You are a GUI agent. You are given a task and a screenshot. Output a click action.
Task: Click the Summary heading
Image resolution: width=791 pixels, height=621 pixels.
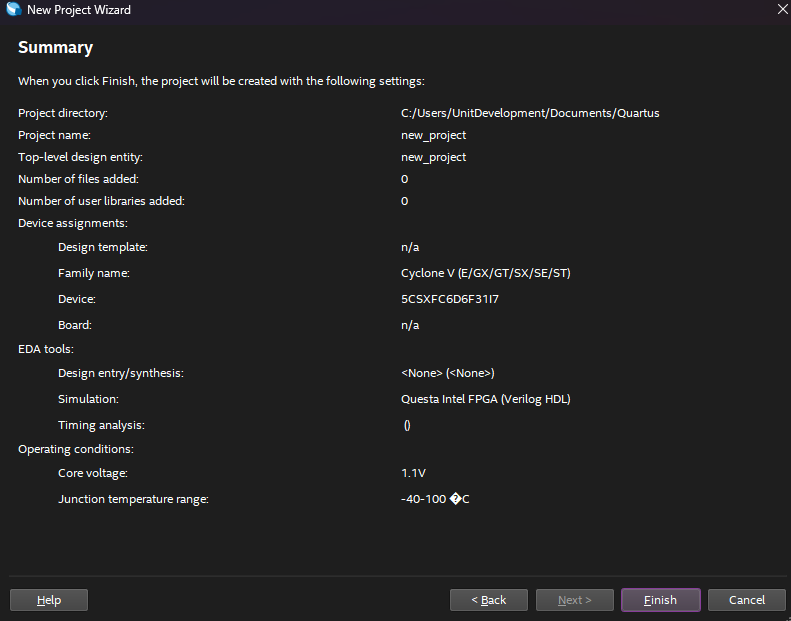(55, 48)
